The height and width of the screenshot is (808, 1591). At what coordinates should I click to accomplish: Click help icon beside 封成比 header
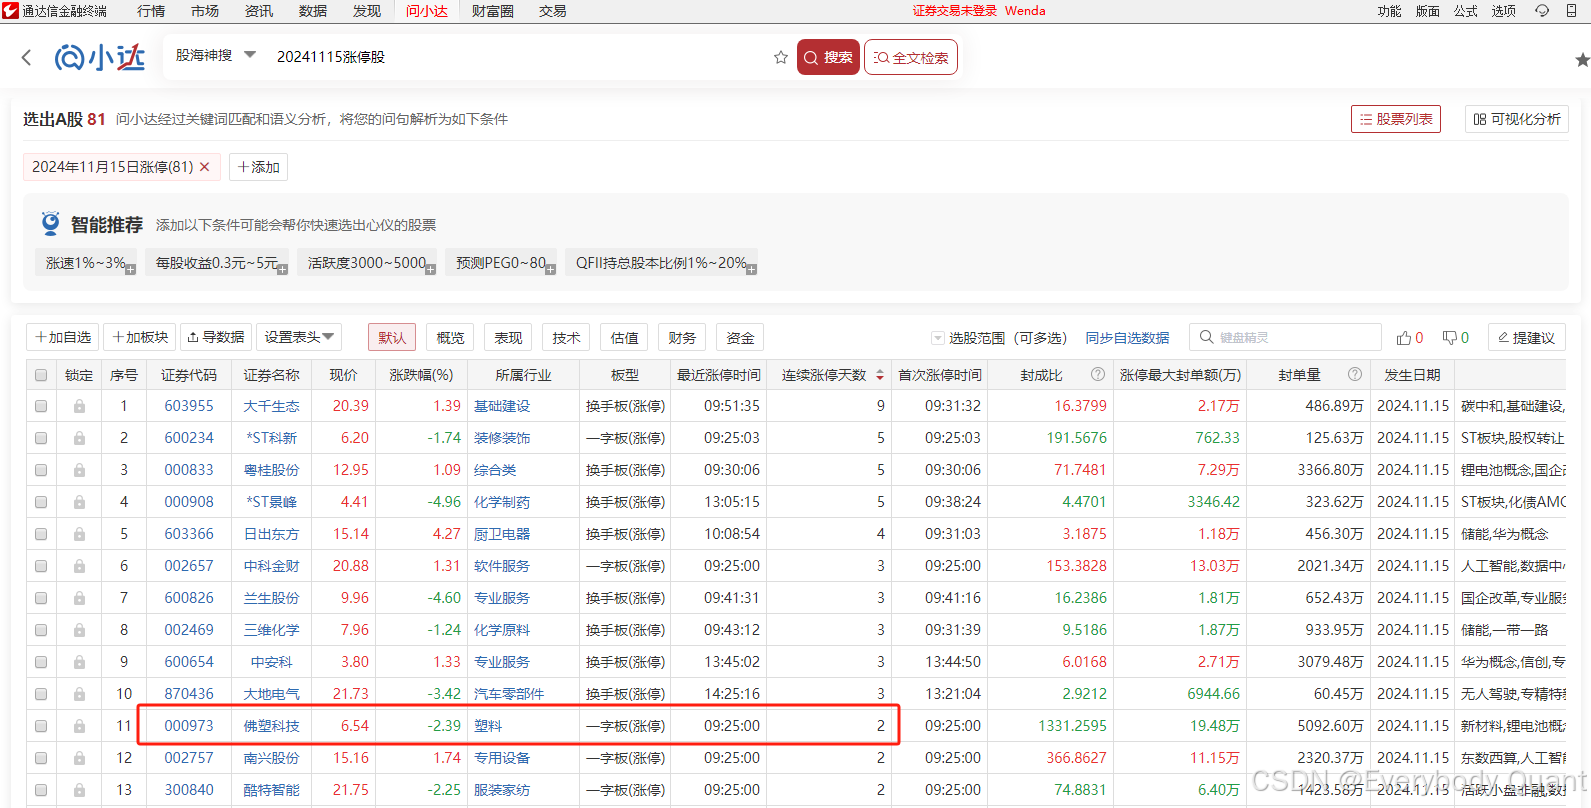click(1098, 374)
